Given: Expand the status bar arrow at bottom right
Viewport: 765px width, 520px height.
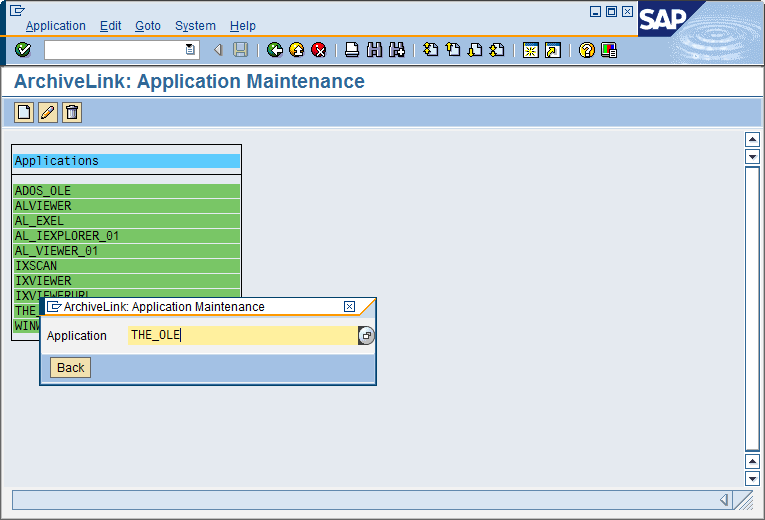Looking at the screenshot, I should point(724,500).
